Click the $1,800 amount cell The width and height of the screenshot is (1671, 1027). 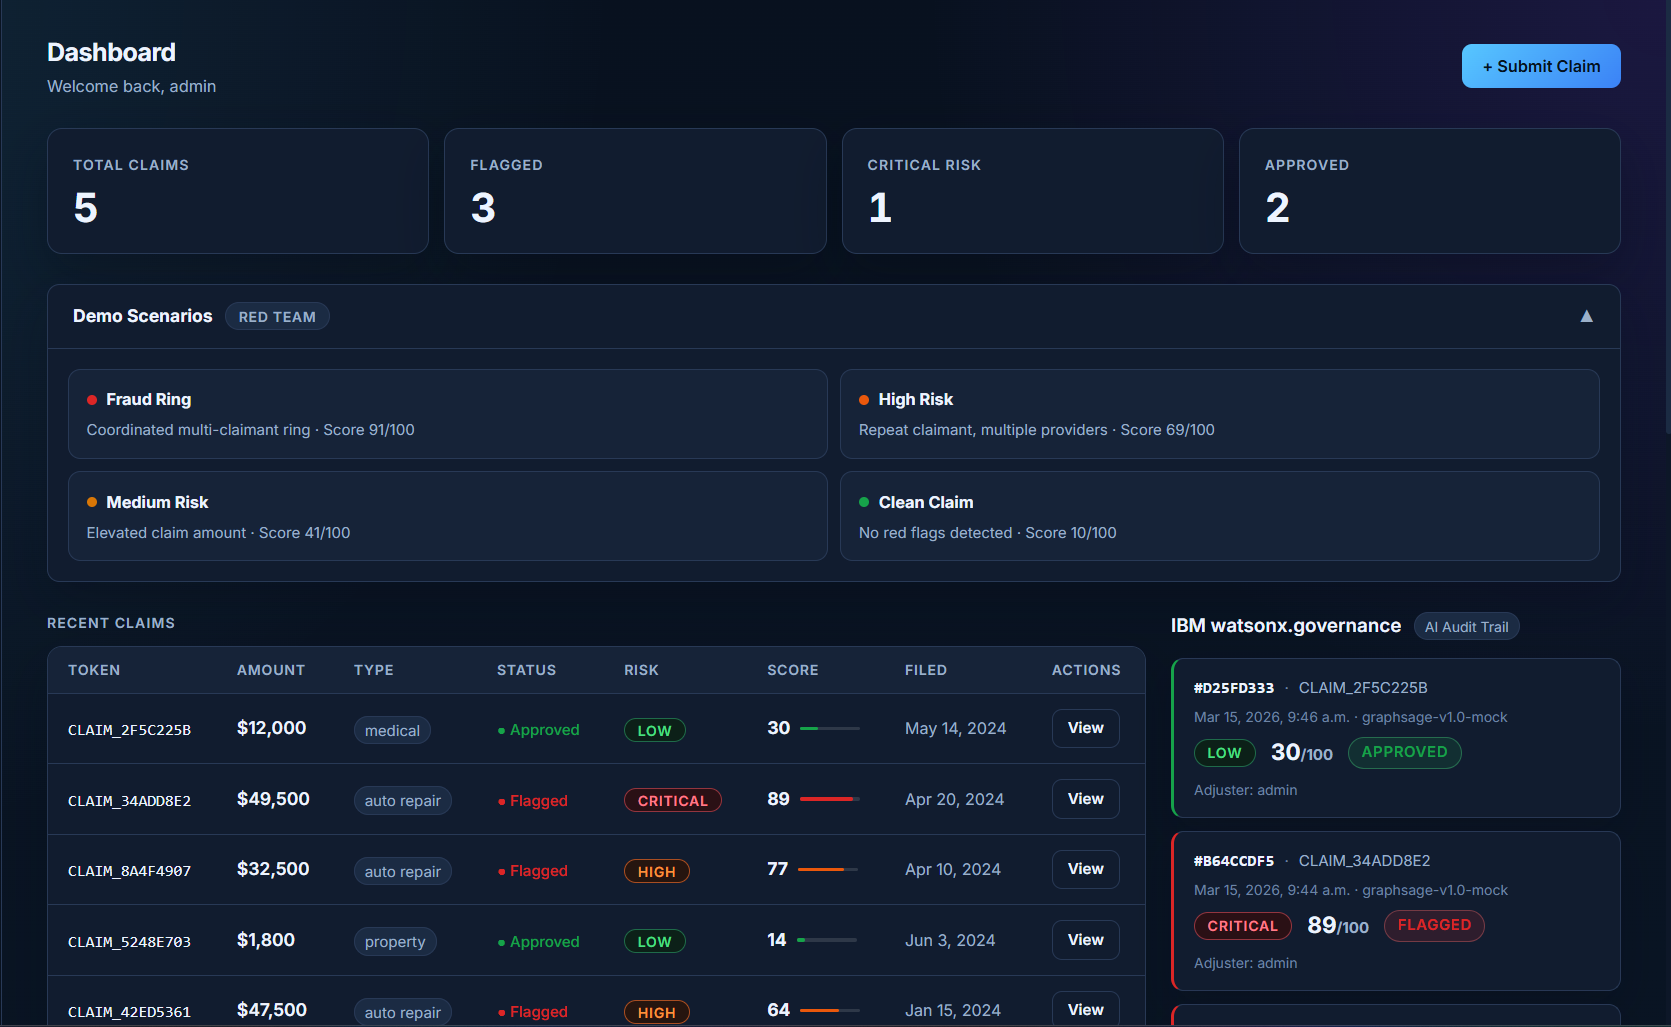click(x=266, y=940)
